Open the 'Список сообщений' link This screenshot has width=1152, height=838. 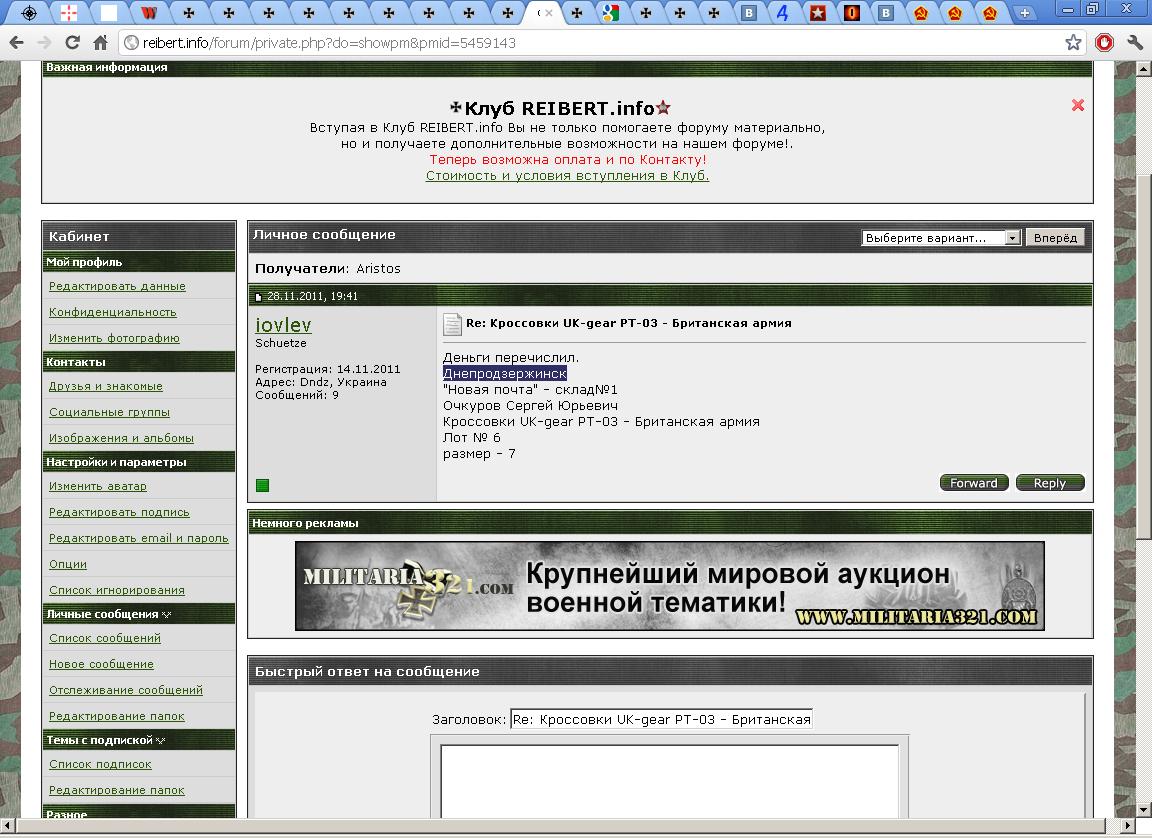[105, 638]
